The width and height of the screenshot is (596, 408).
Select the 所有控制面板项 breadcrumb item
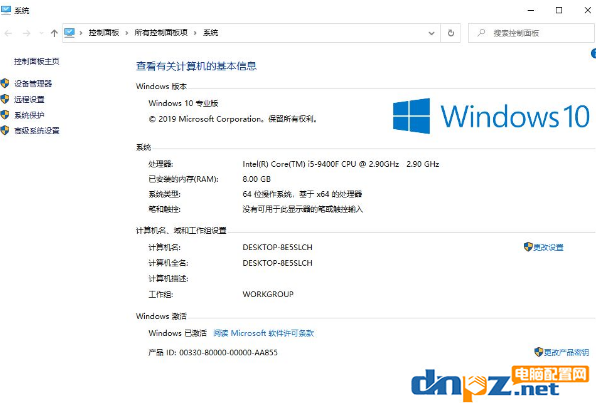(x=161, y=33)
